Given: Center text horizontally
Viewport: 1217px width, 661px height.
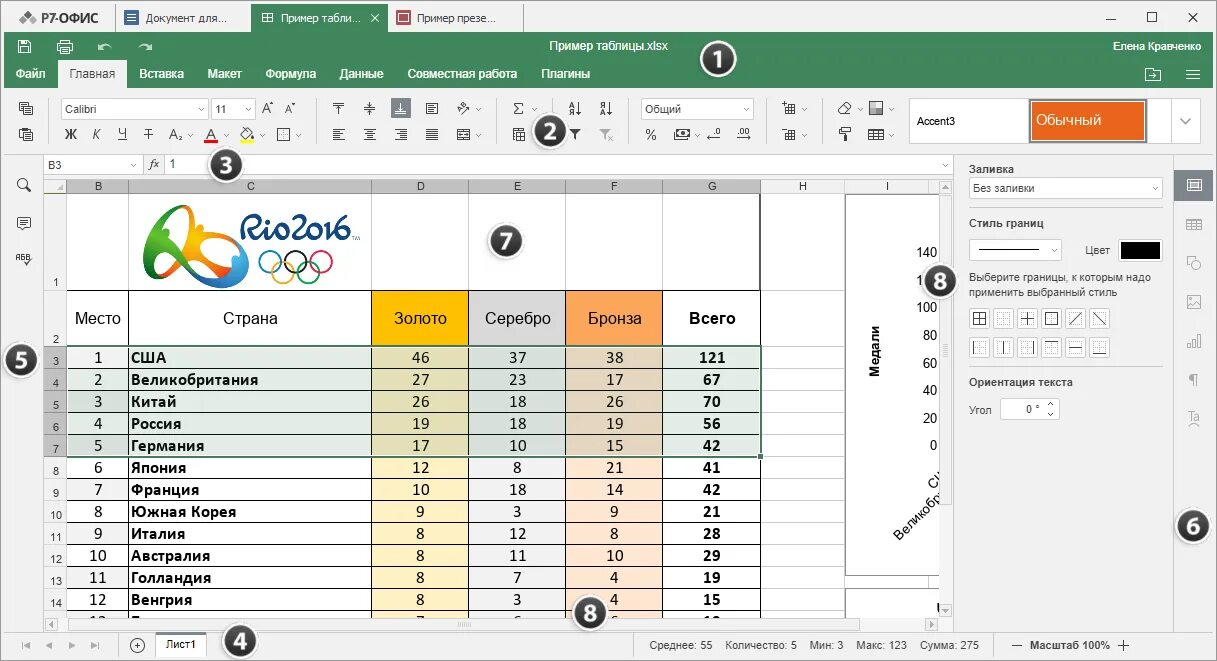Looking at the screenshot, I should [x=369, y=134].
